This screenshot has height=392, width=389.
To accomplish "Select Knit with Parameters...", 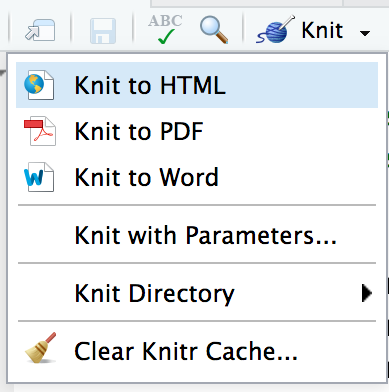I will pos(197,235).
